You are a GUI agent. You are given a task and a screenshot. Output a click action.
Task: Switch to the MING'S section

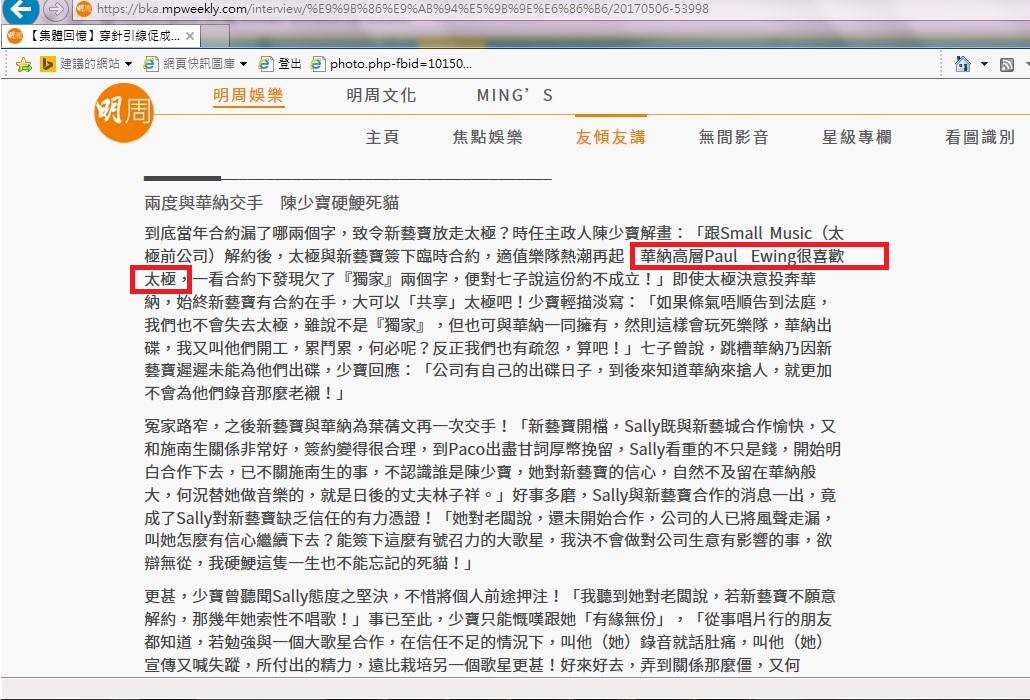coord(514,95)
